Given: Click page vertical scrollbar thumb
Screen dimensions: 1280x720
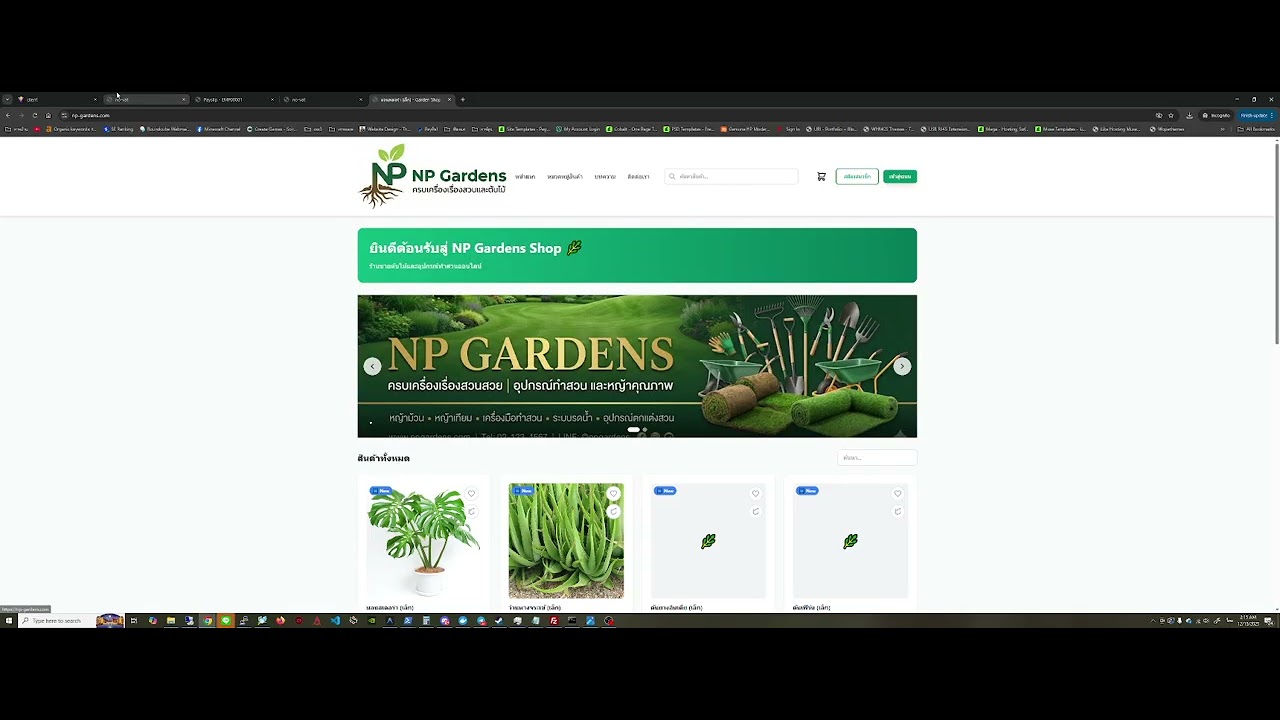Looking at the screenshot, I should click(x=1276, y=244).
